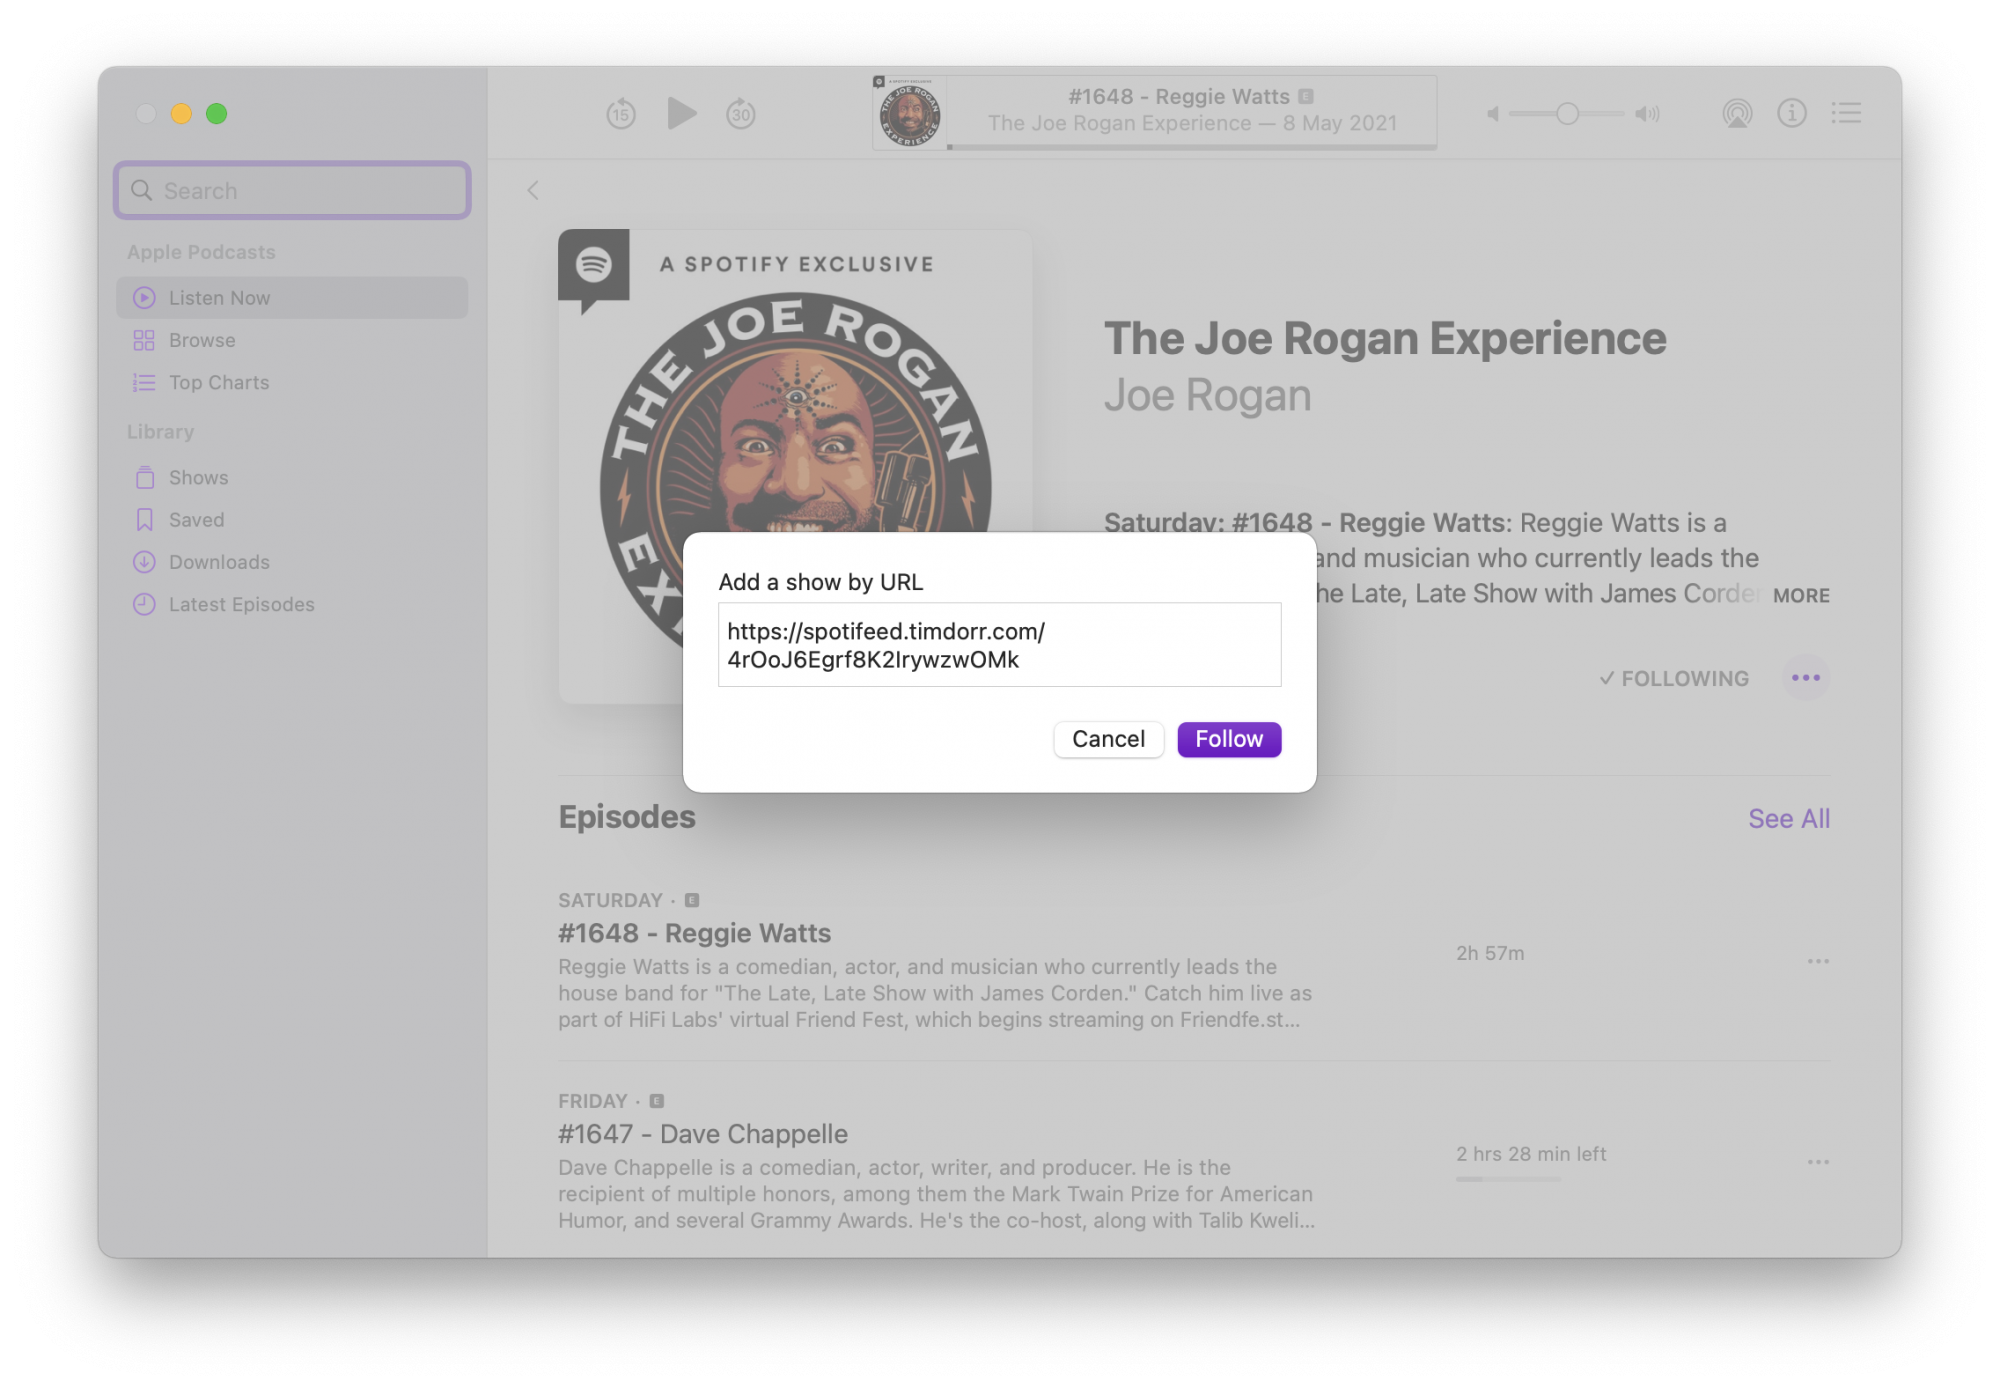Go back using the chevron arrow
Image resolution: width=2000 pixels, height=1388 pixels.
pyautogui.click(x=533, y=191)
